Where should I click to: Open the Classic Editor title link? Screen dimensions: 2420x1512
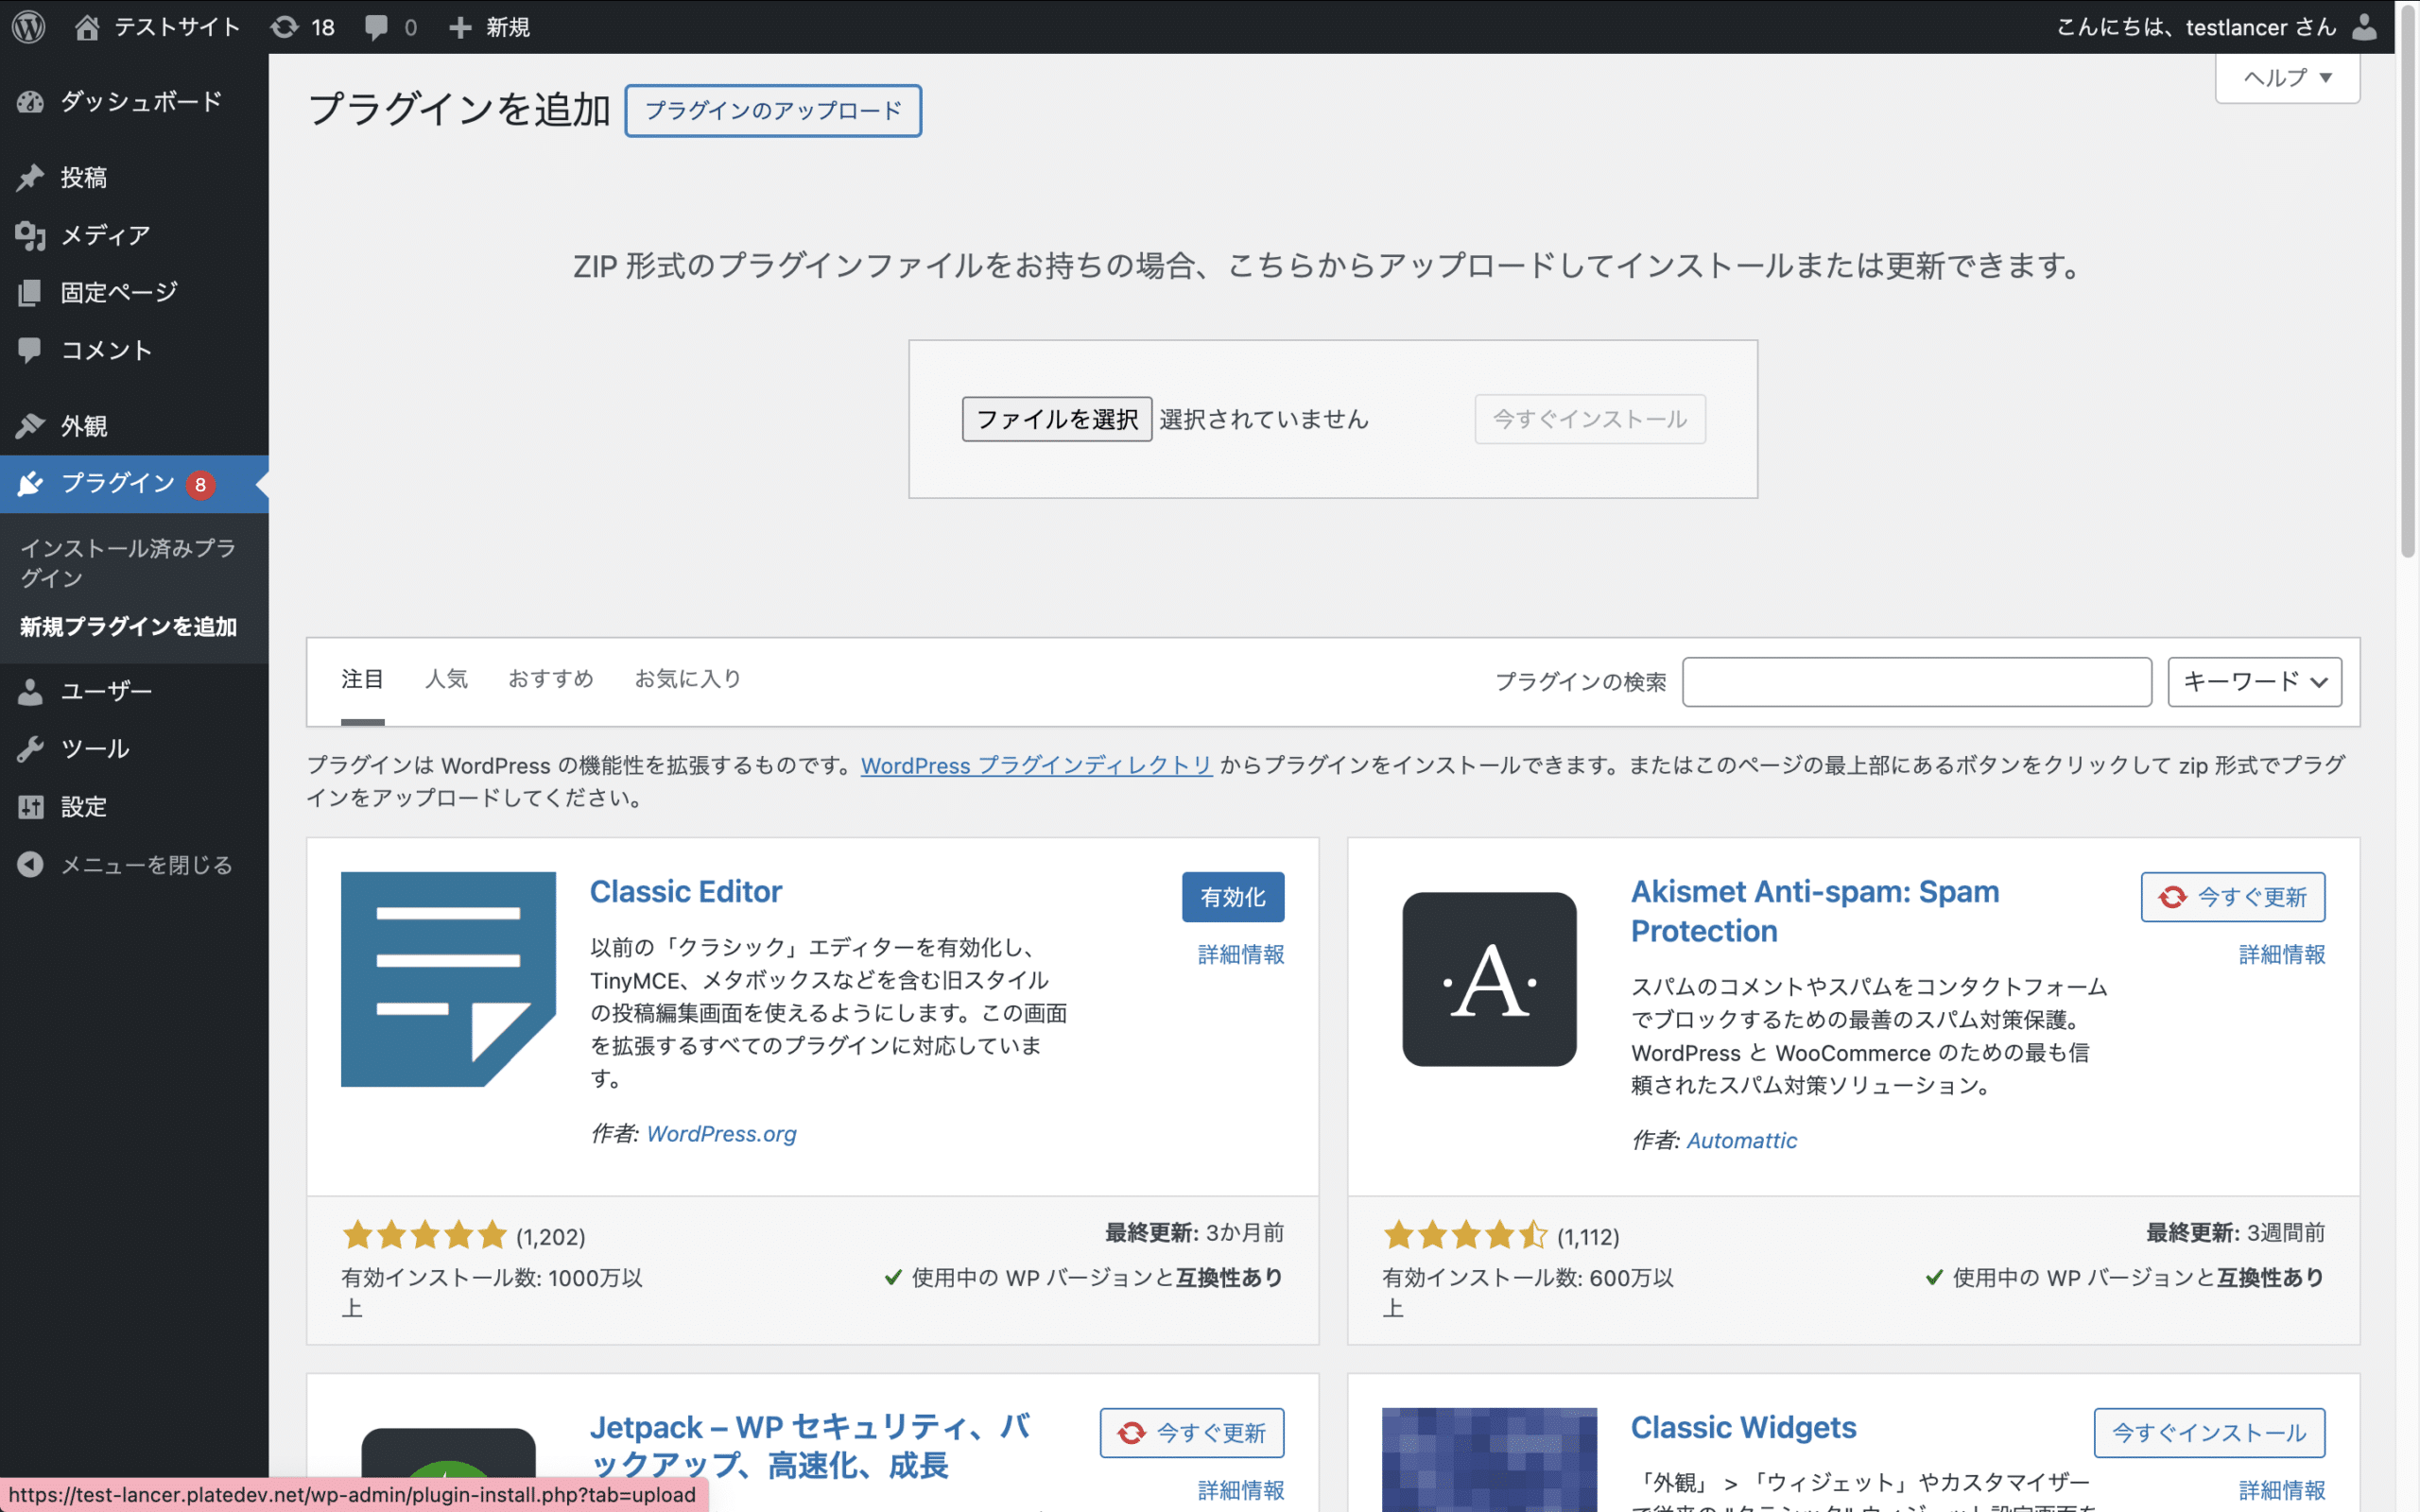click(x=686, y=892)
